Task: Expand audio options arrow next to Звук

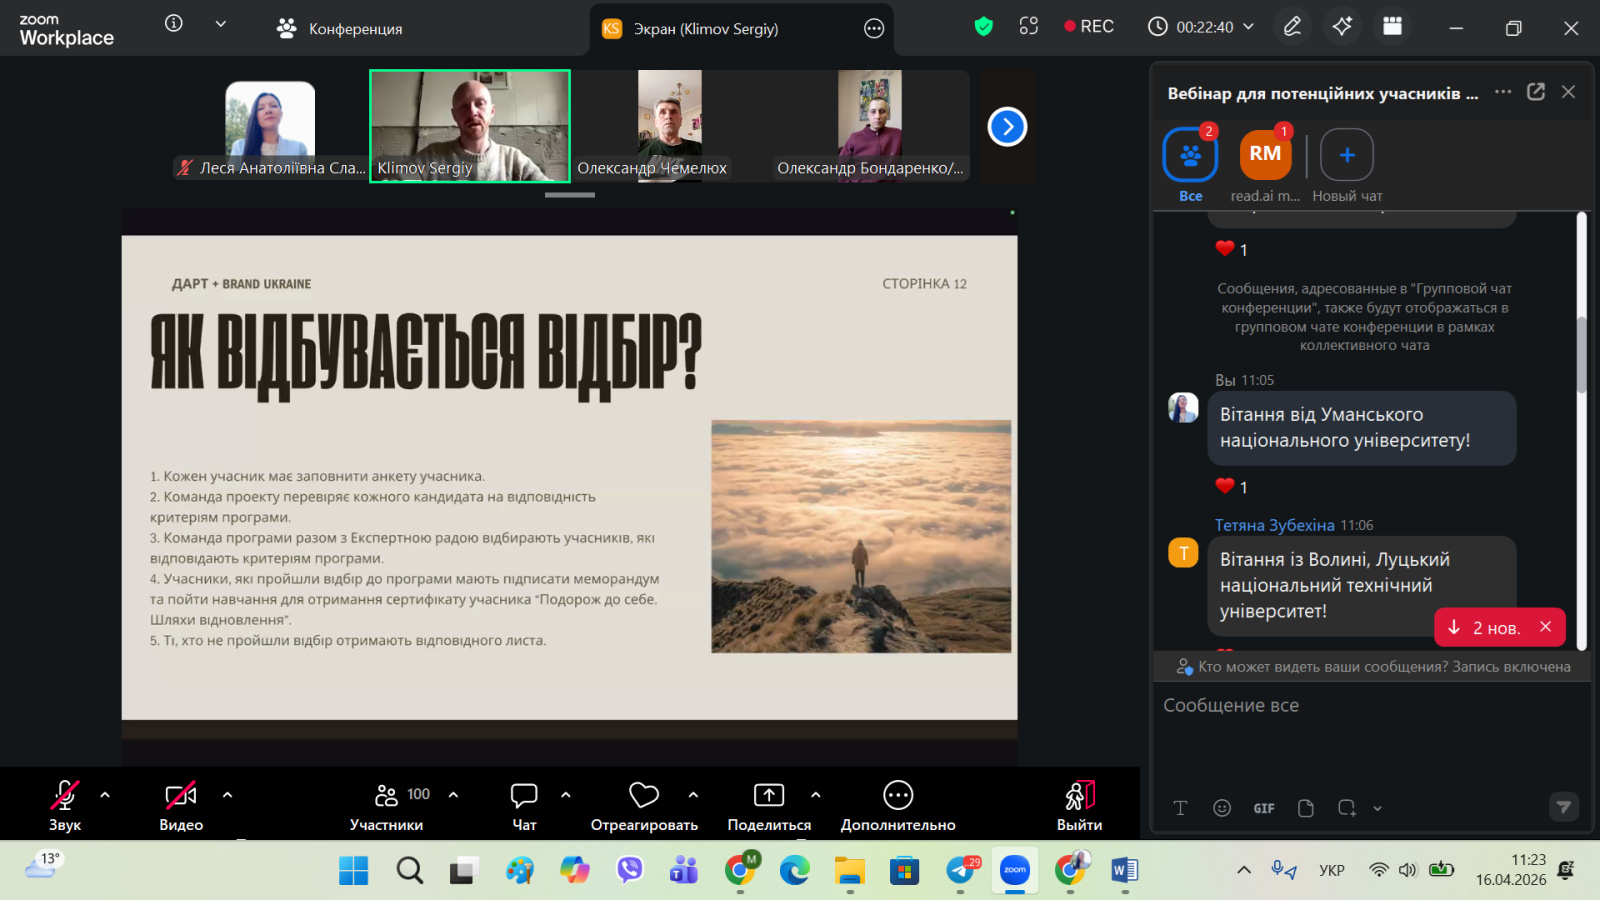Action: [x=105, y=795]
